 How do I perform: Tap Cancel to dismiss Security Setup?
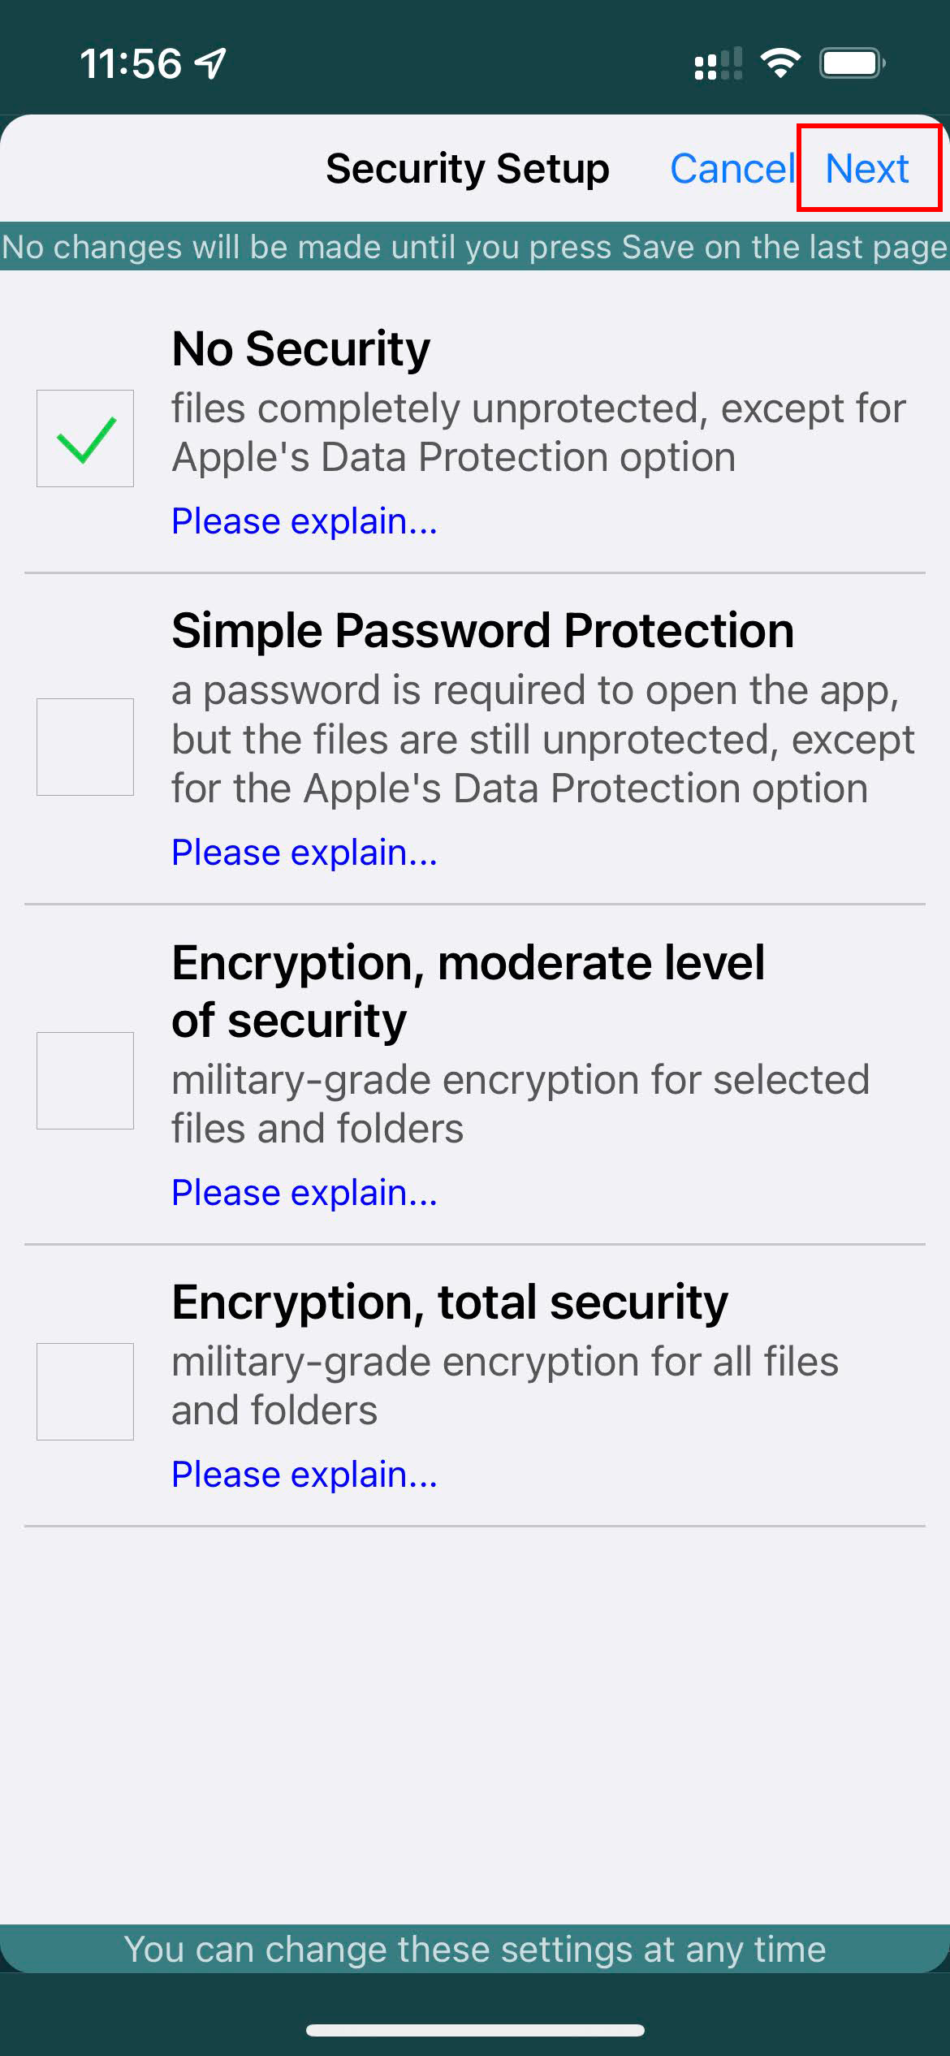pyautogui.click(x=733, y=168)
